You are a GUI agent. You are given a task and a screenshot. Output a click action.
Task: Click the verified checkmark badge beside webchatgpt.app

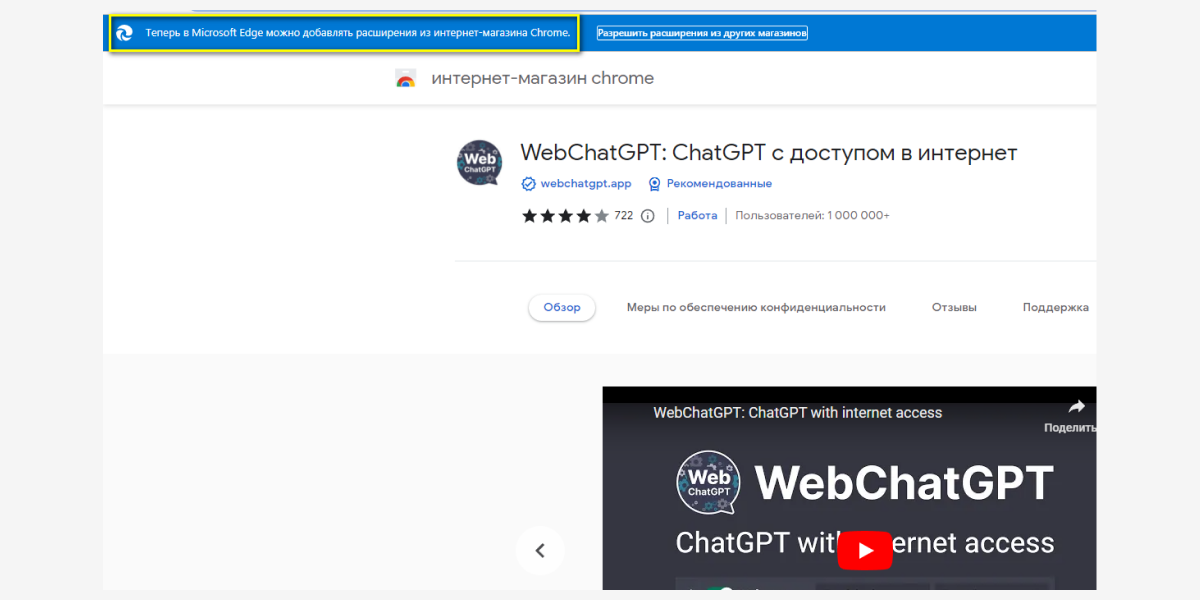point(529,184)
